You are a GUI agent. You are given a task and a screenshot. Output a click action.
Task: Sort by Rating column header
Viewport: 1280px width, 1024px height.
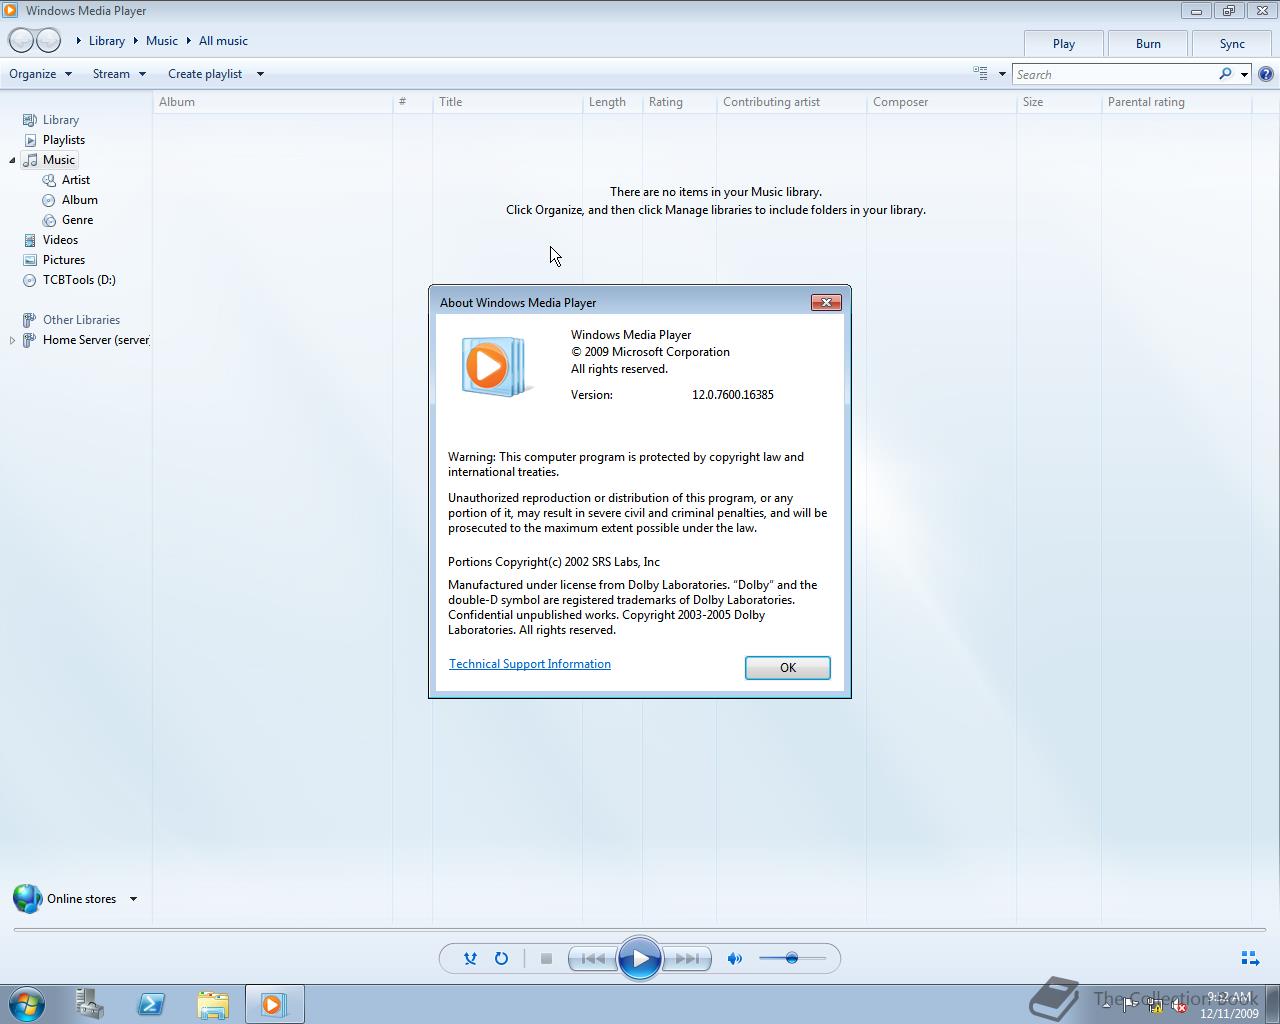(679, 102)
